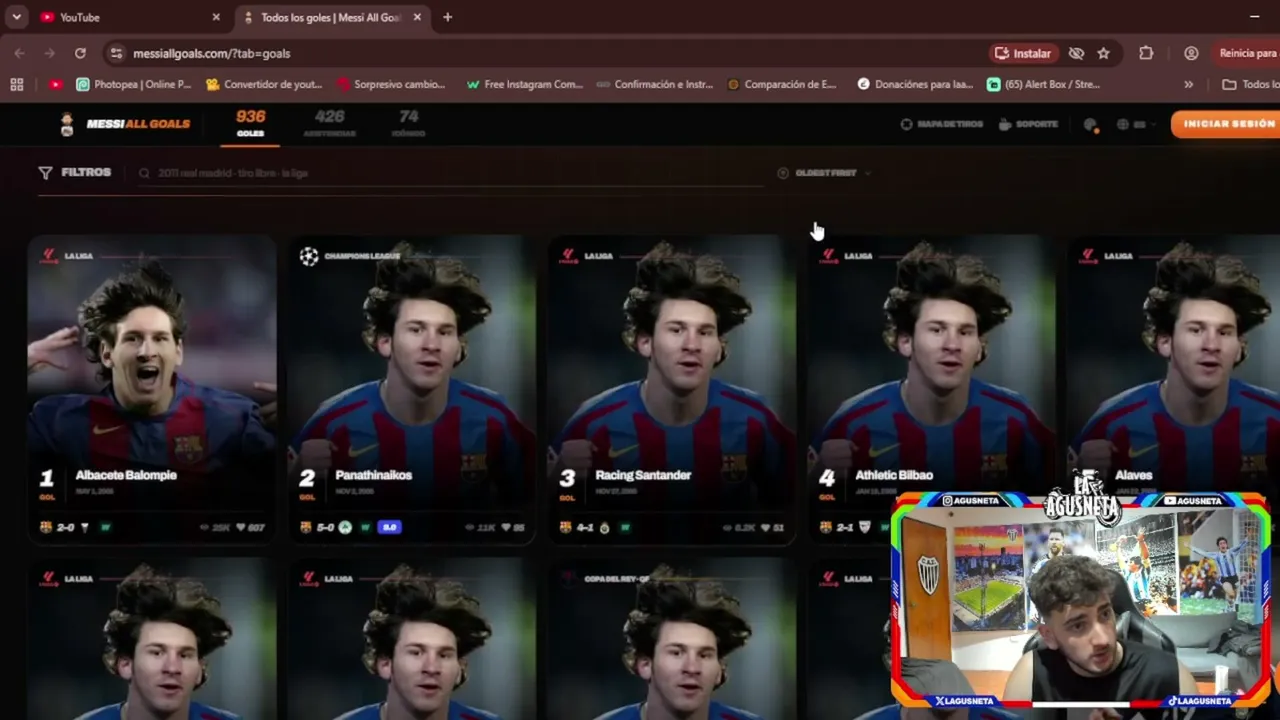The image size is (1280, 720).
Task: Open goal card 1 Albacete Balompie
Action: 152,390
